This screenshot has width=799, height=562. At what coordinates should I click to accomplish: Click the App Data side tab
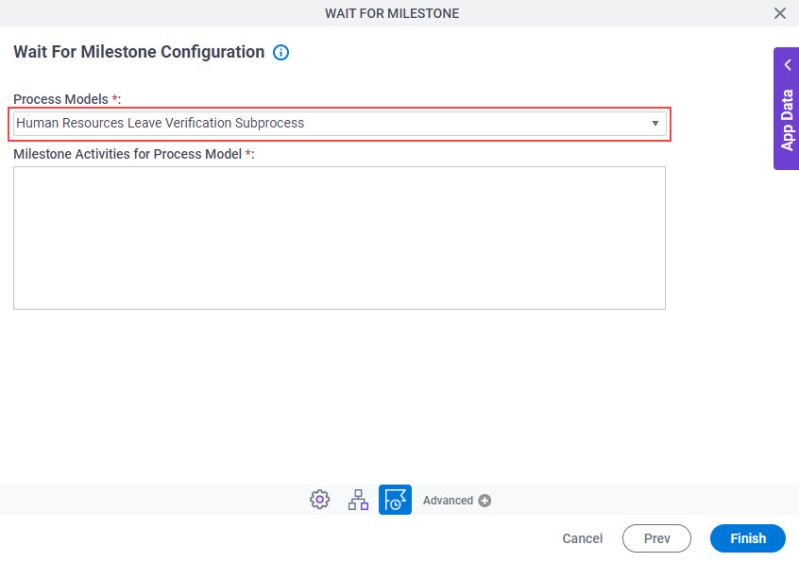pos(786,109)
